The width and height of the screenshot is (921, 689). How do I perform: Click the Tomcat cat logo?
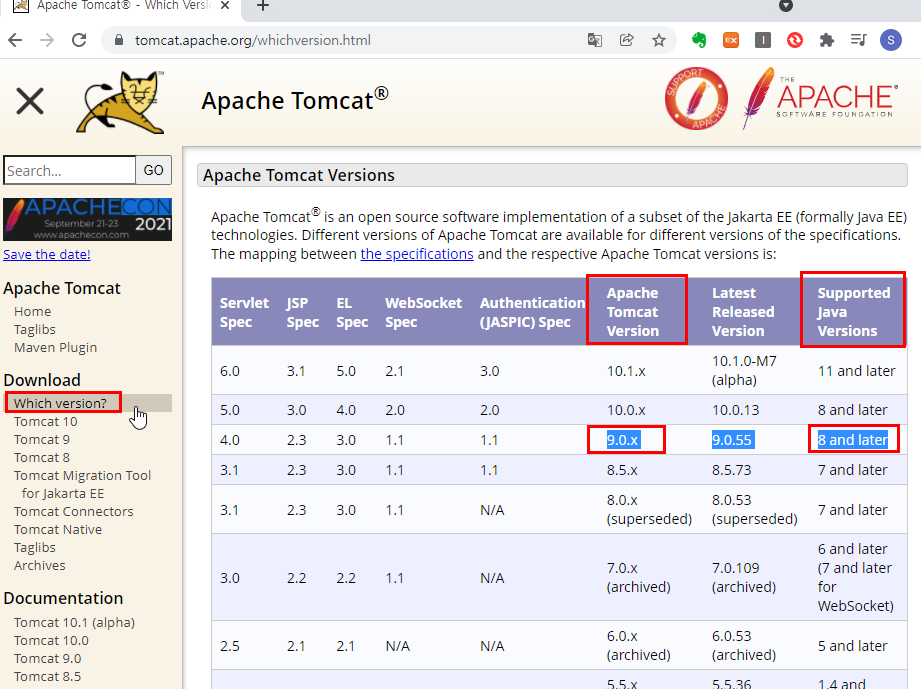[121, 102]
